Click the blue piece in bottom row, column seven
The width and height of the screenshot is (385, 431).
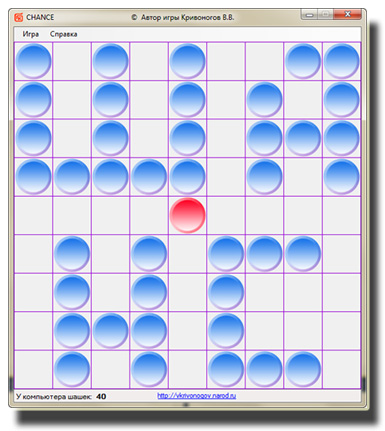coord(264,369)
